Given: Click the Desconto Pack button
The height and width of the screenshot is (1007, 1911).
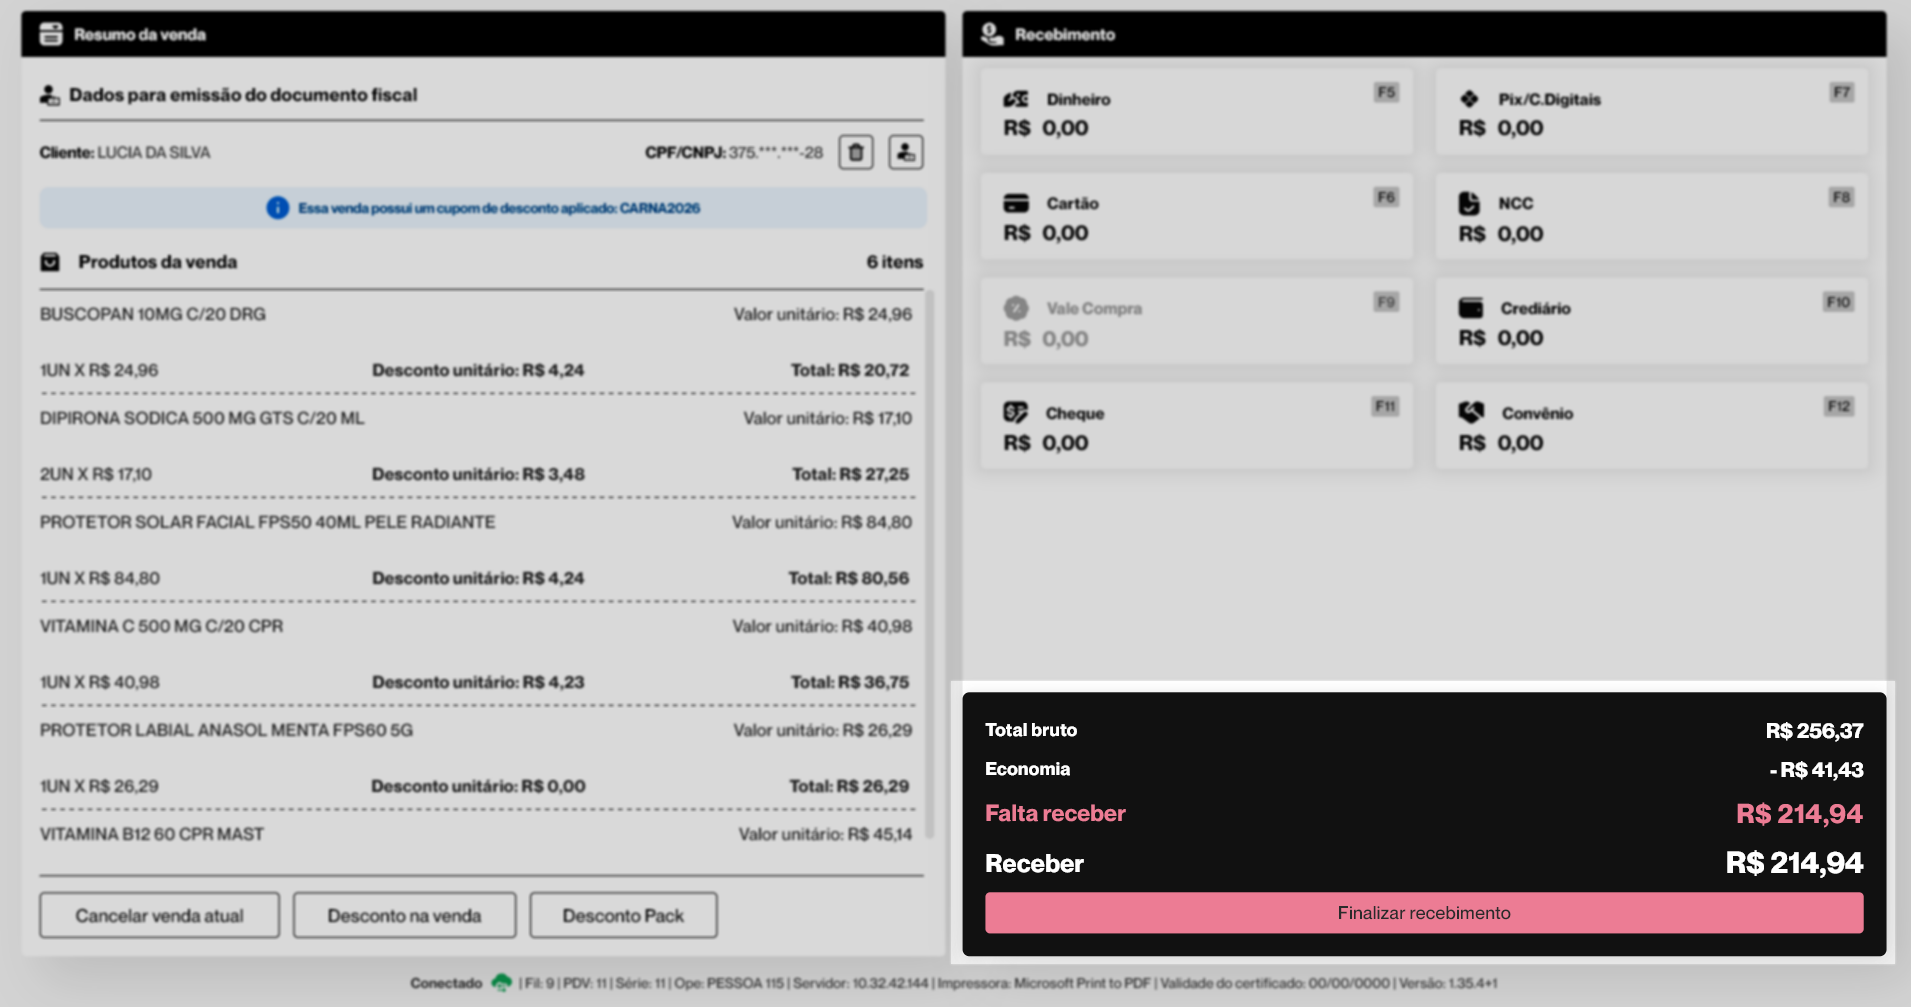Looking at the screenshot, I should [623, 916].
